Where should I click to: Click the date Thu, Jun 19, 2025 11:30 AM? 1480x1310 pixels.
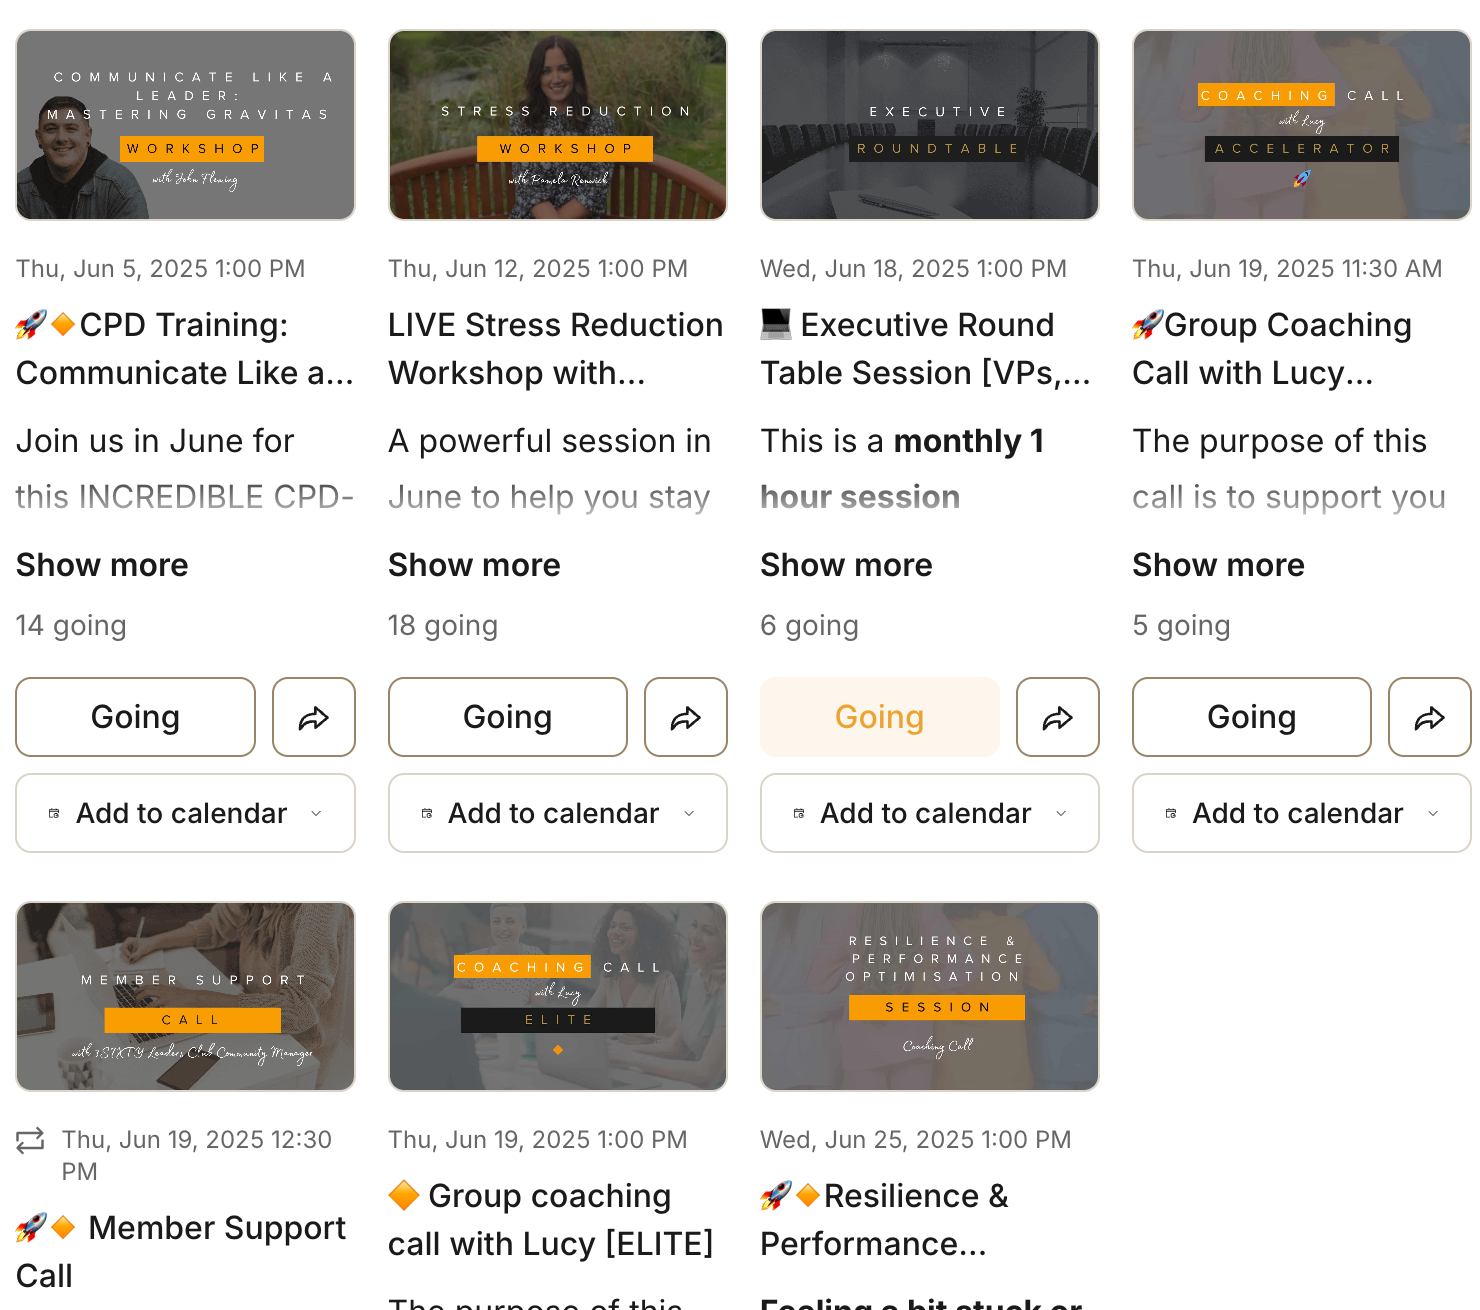pos(1288,269)
